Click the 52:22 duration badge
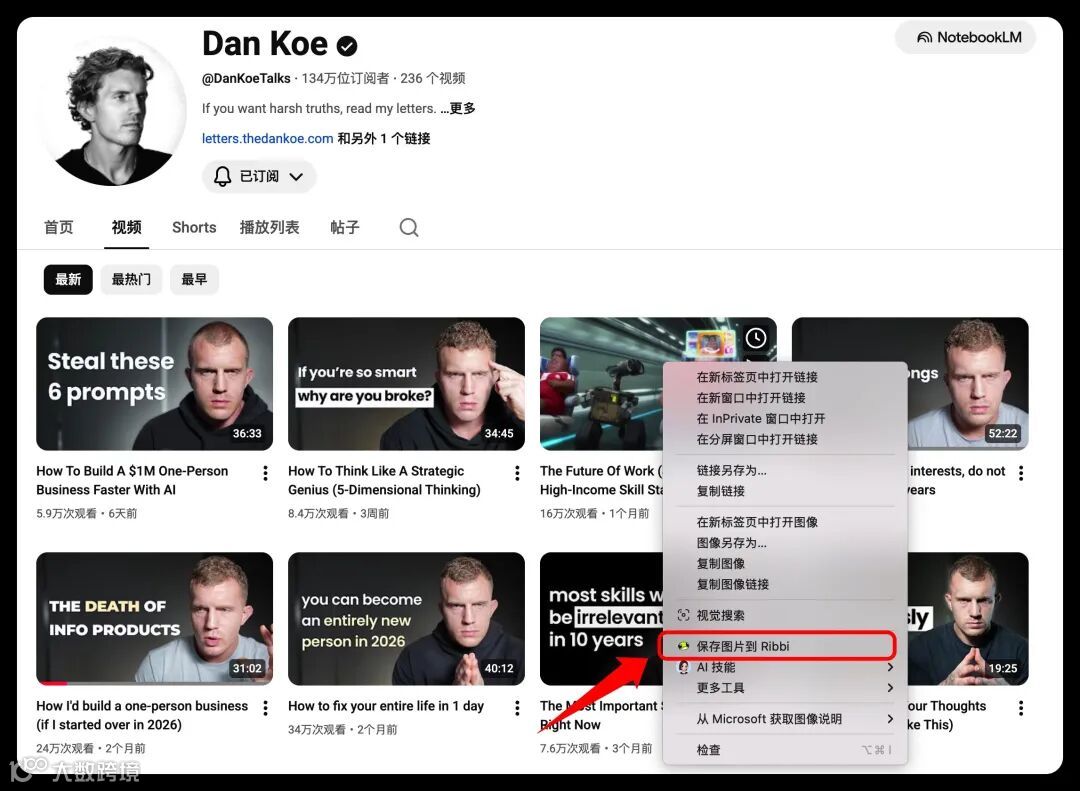The width and height of the screenshot is (1080, 791). coord(1003,433)
